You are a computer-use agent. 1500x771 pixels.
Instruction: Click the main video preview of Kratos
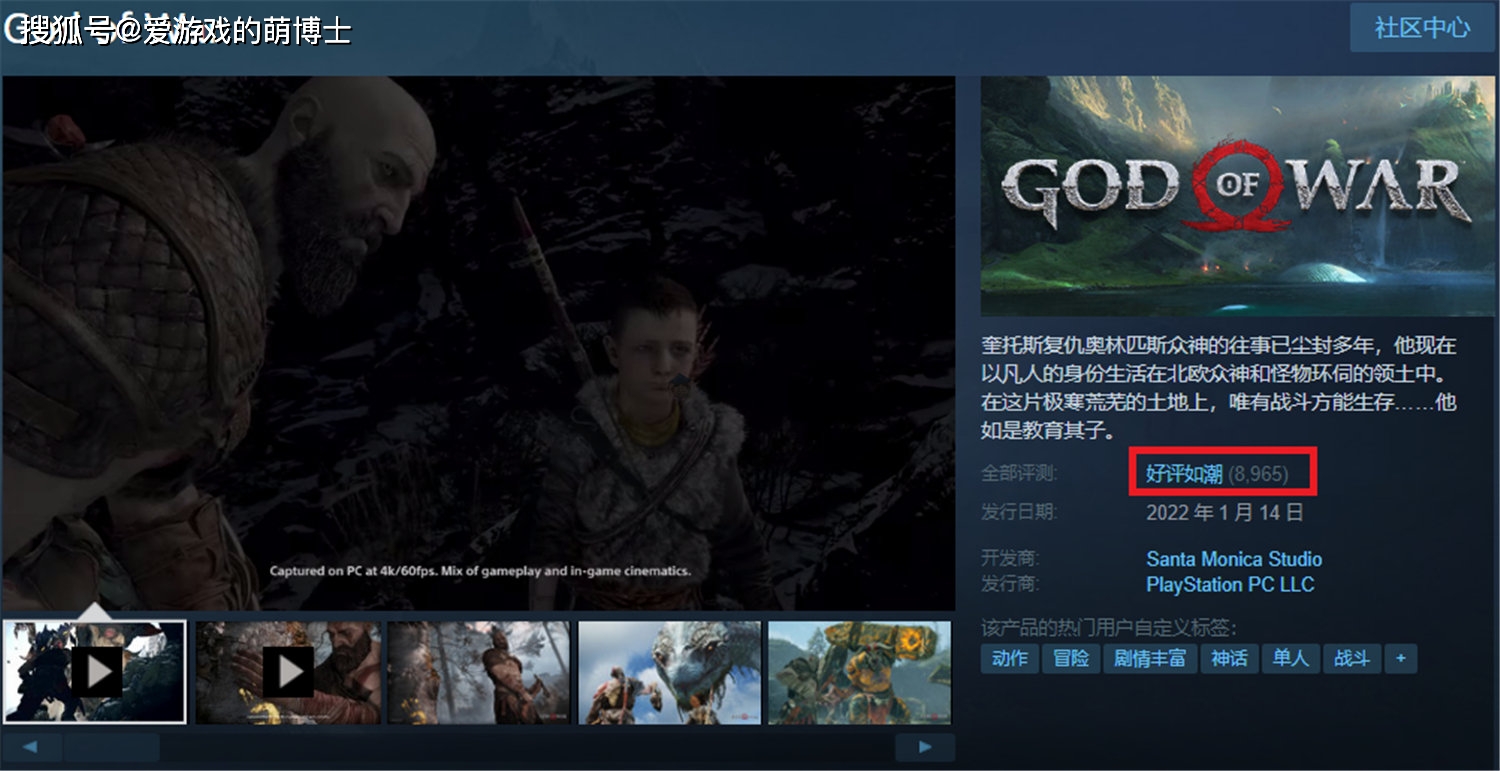(478, 343)
